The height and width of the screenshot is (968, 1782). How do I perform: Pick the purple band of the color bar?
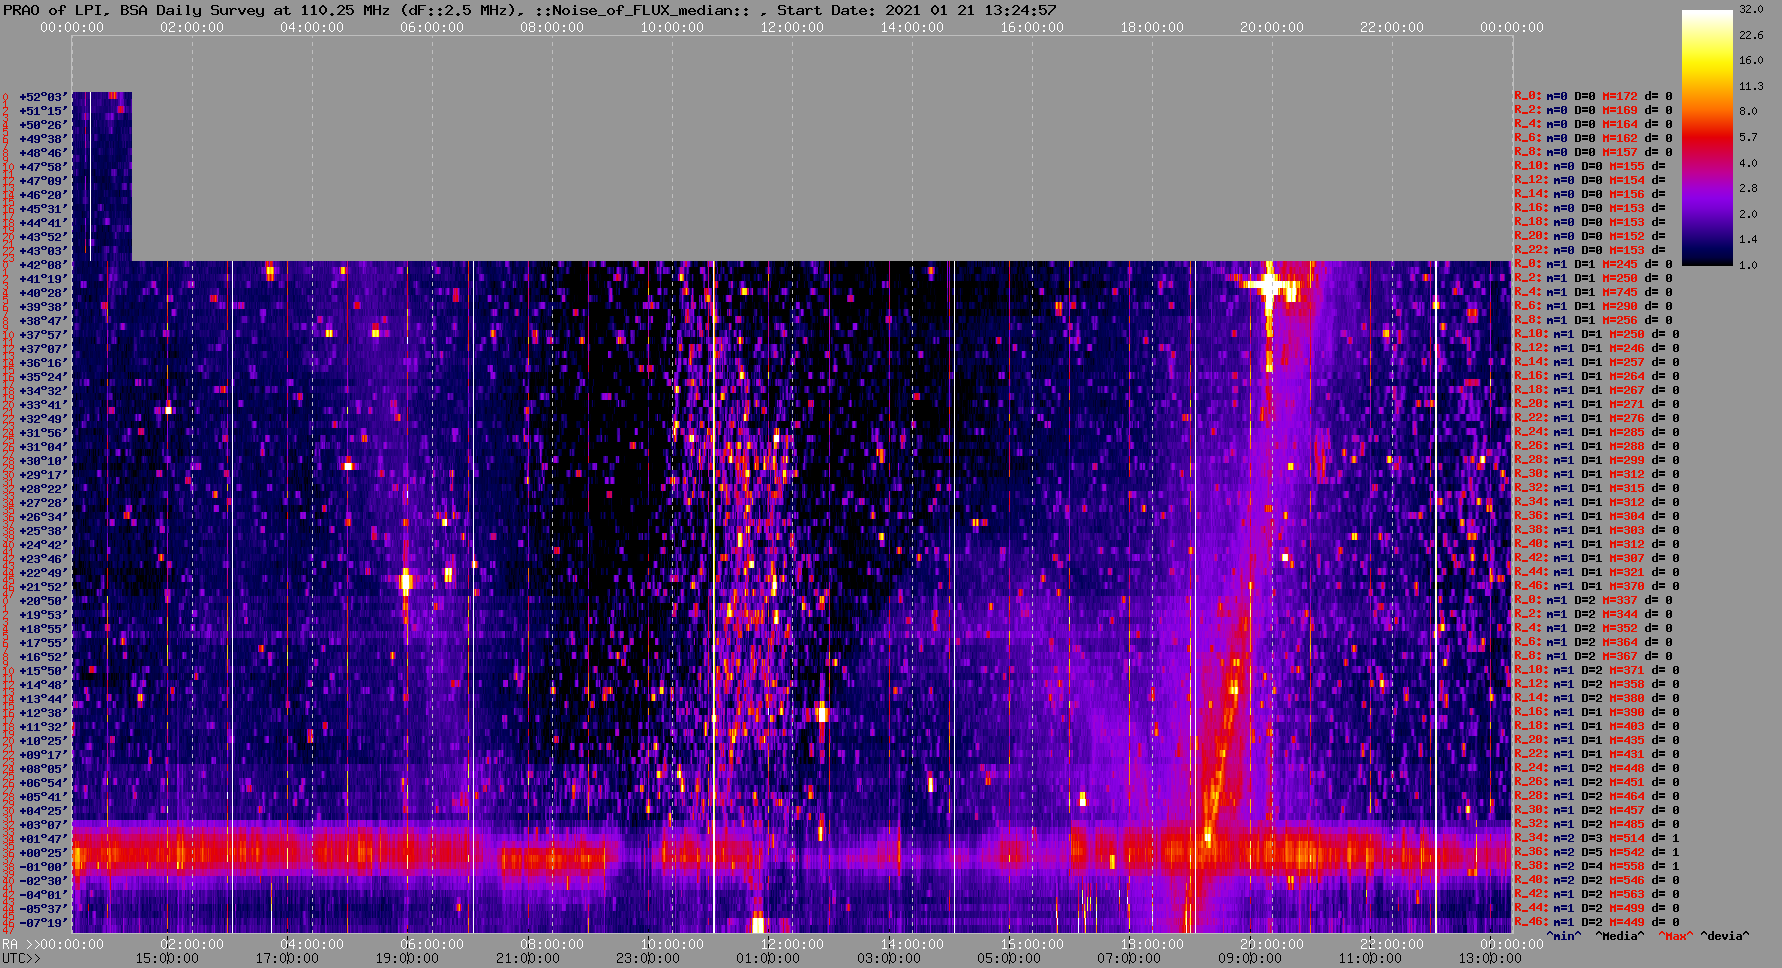coord(1707,195)
